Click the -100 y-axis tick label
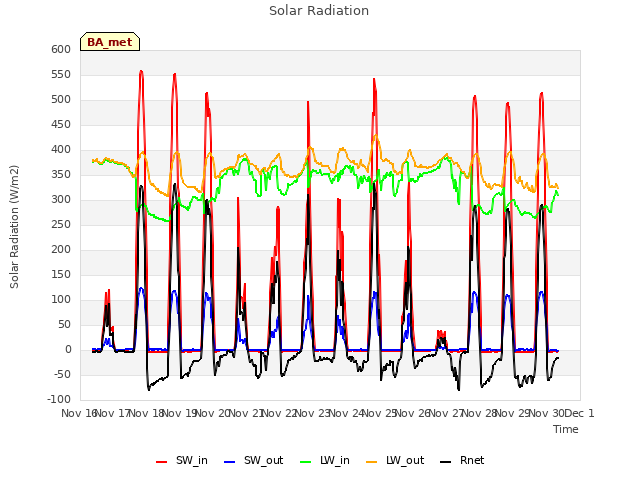The width and height of the screenshot is (640, 480). pos(59,399)
